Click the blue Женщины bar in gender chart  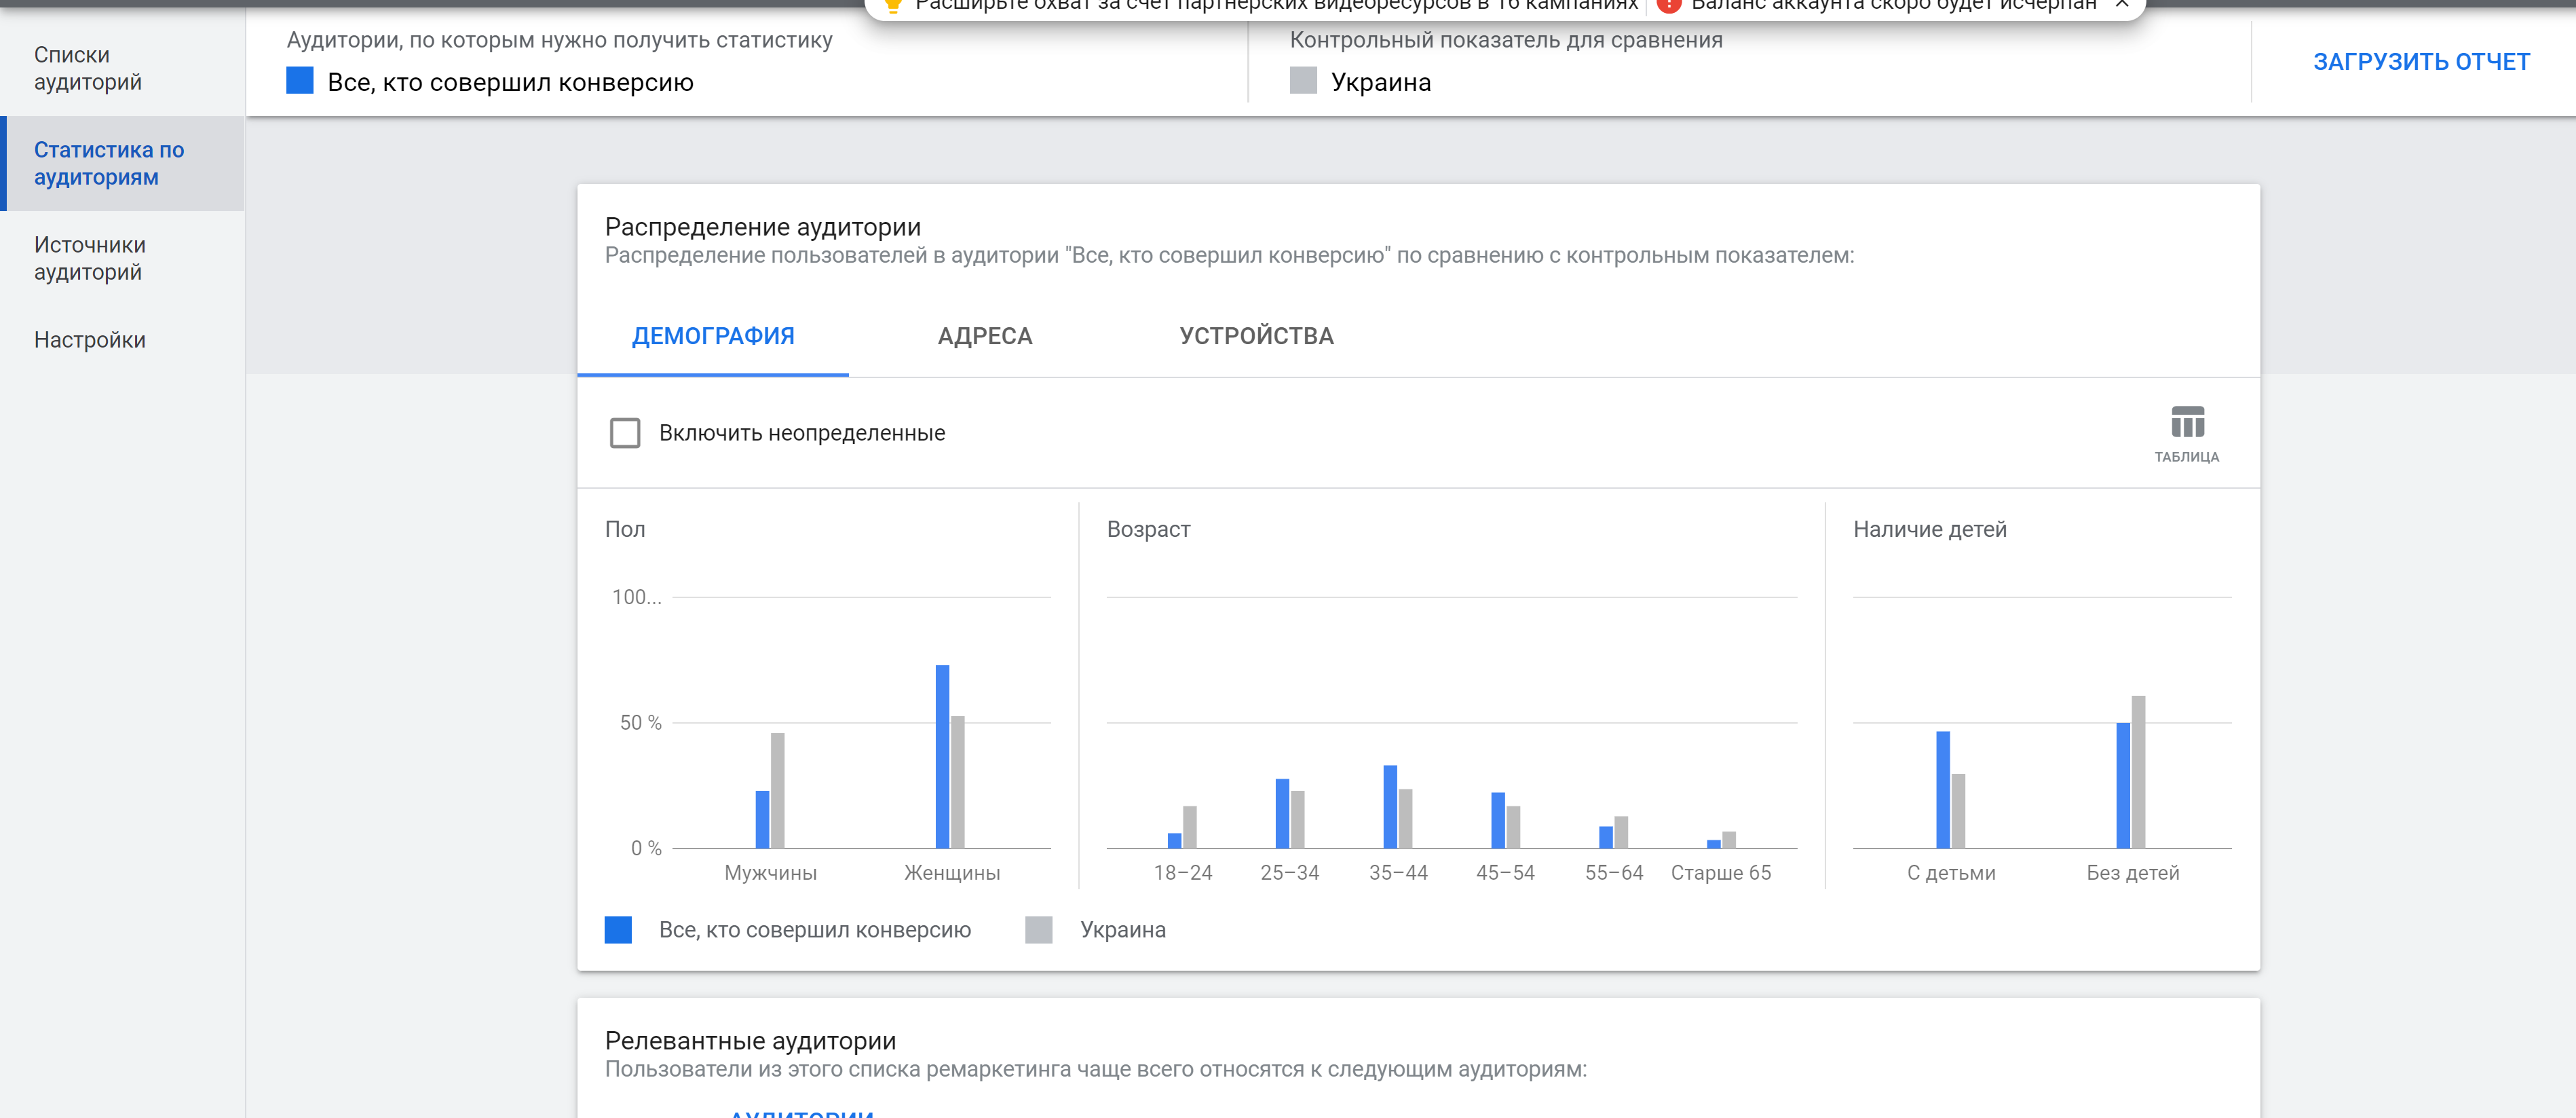point(942,757)
